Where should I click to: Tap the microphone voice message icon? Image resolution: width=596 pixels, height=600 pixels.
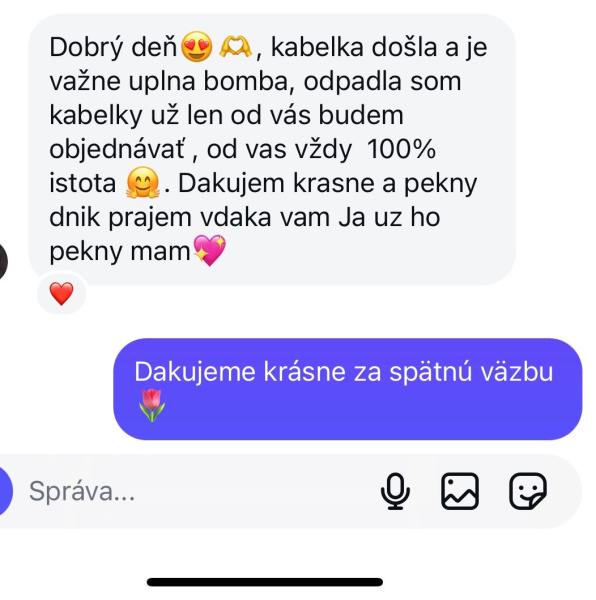(x=395, y=491)
